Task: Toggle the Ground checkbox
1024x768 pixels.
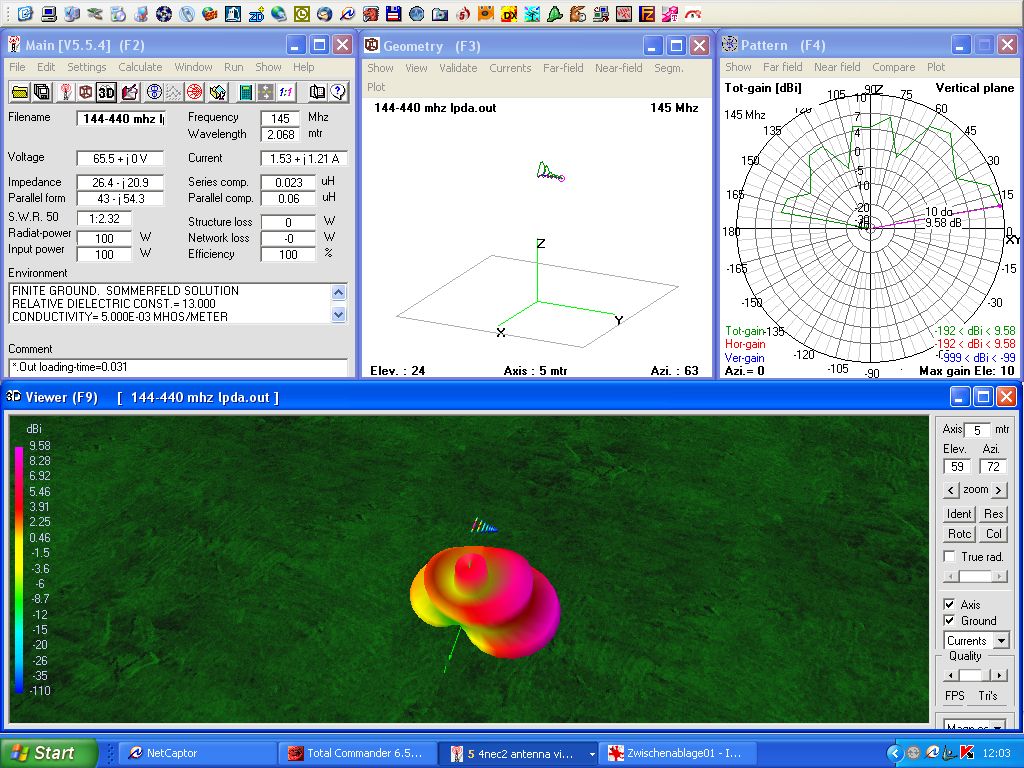Action: (949, 620)
